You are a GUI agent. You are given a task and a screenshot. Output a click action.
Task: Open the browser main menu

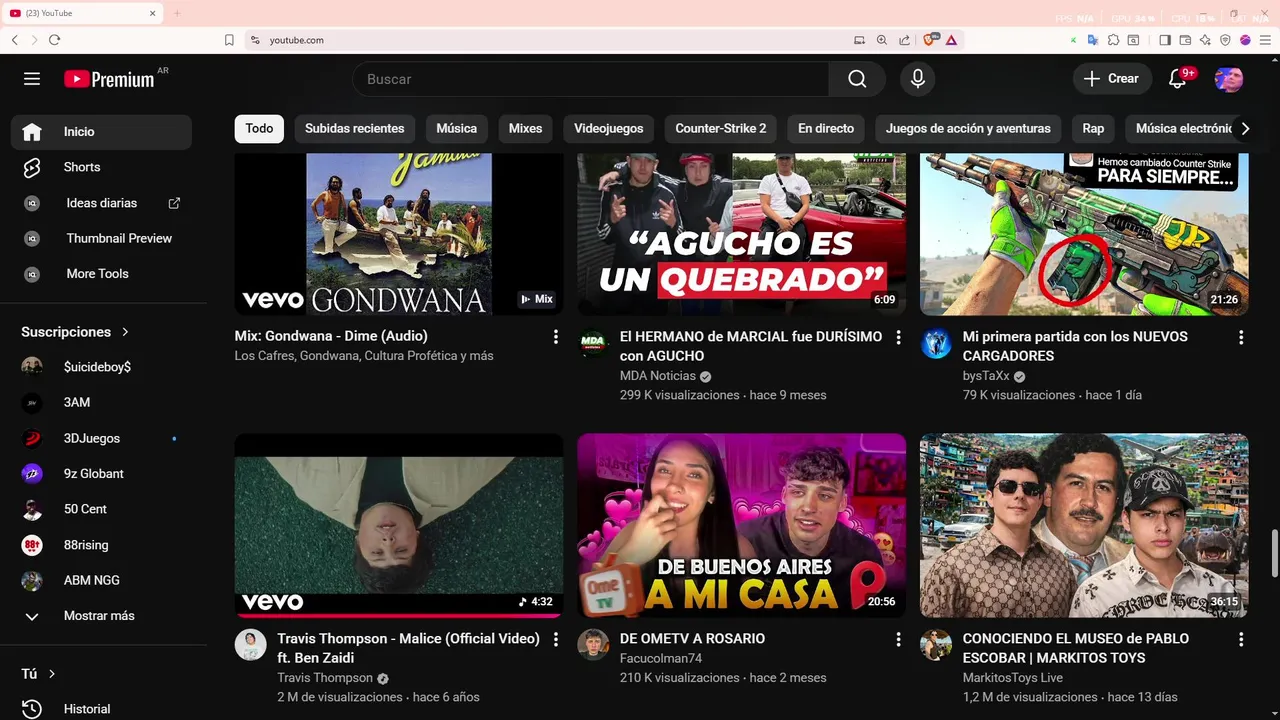tap(1265, 40)
